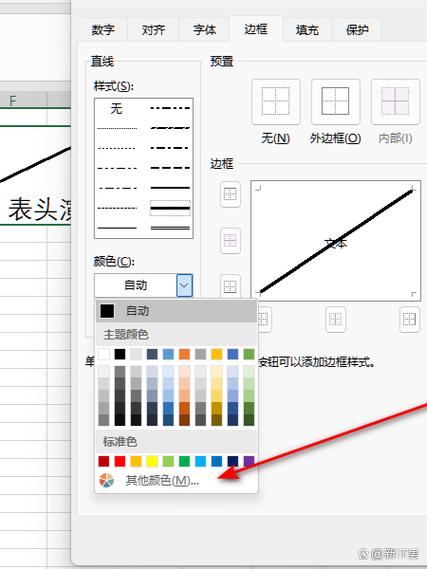Viewport: 427px width, 569px height.
Task: Choose the 无 line style
Action: (x=117, y=108)
